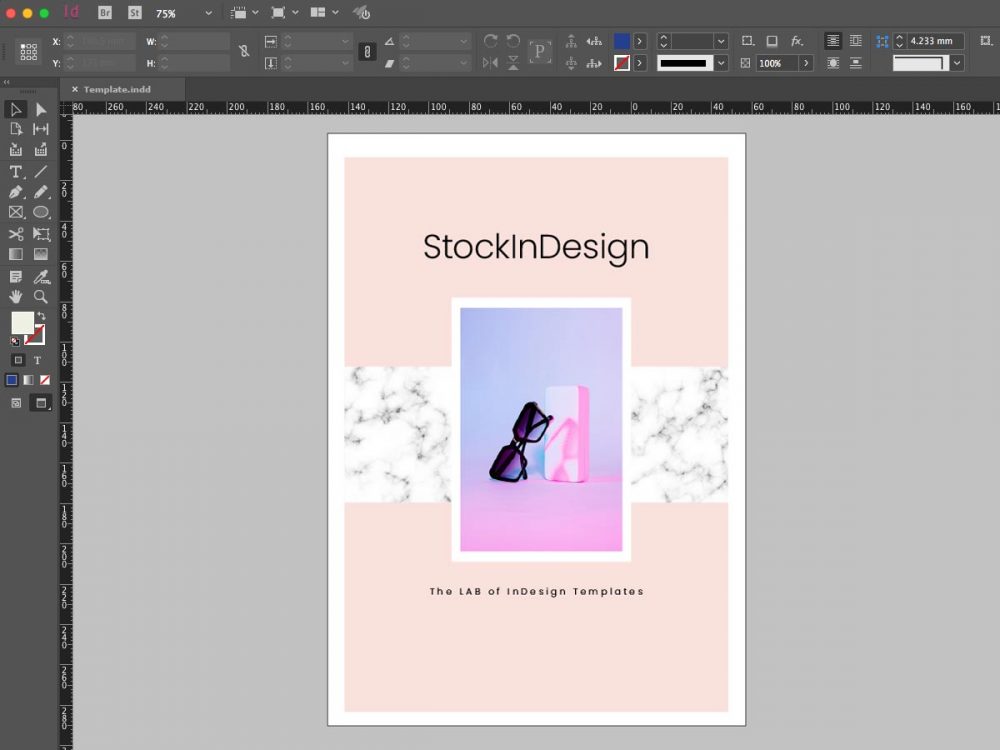
Task: Open Adobe Stock via St icon
Action: 135,13
